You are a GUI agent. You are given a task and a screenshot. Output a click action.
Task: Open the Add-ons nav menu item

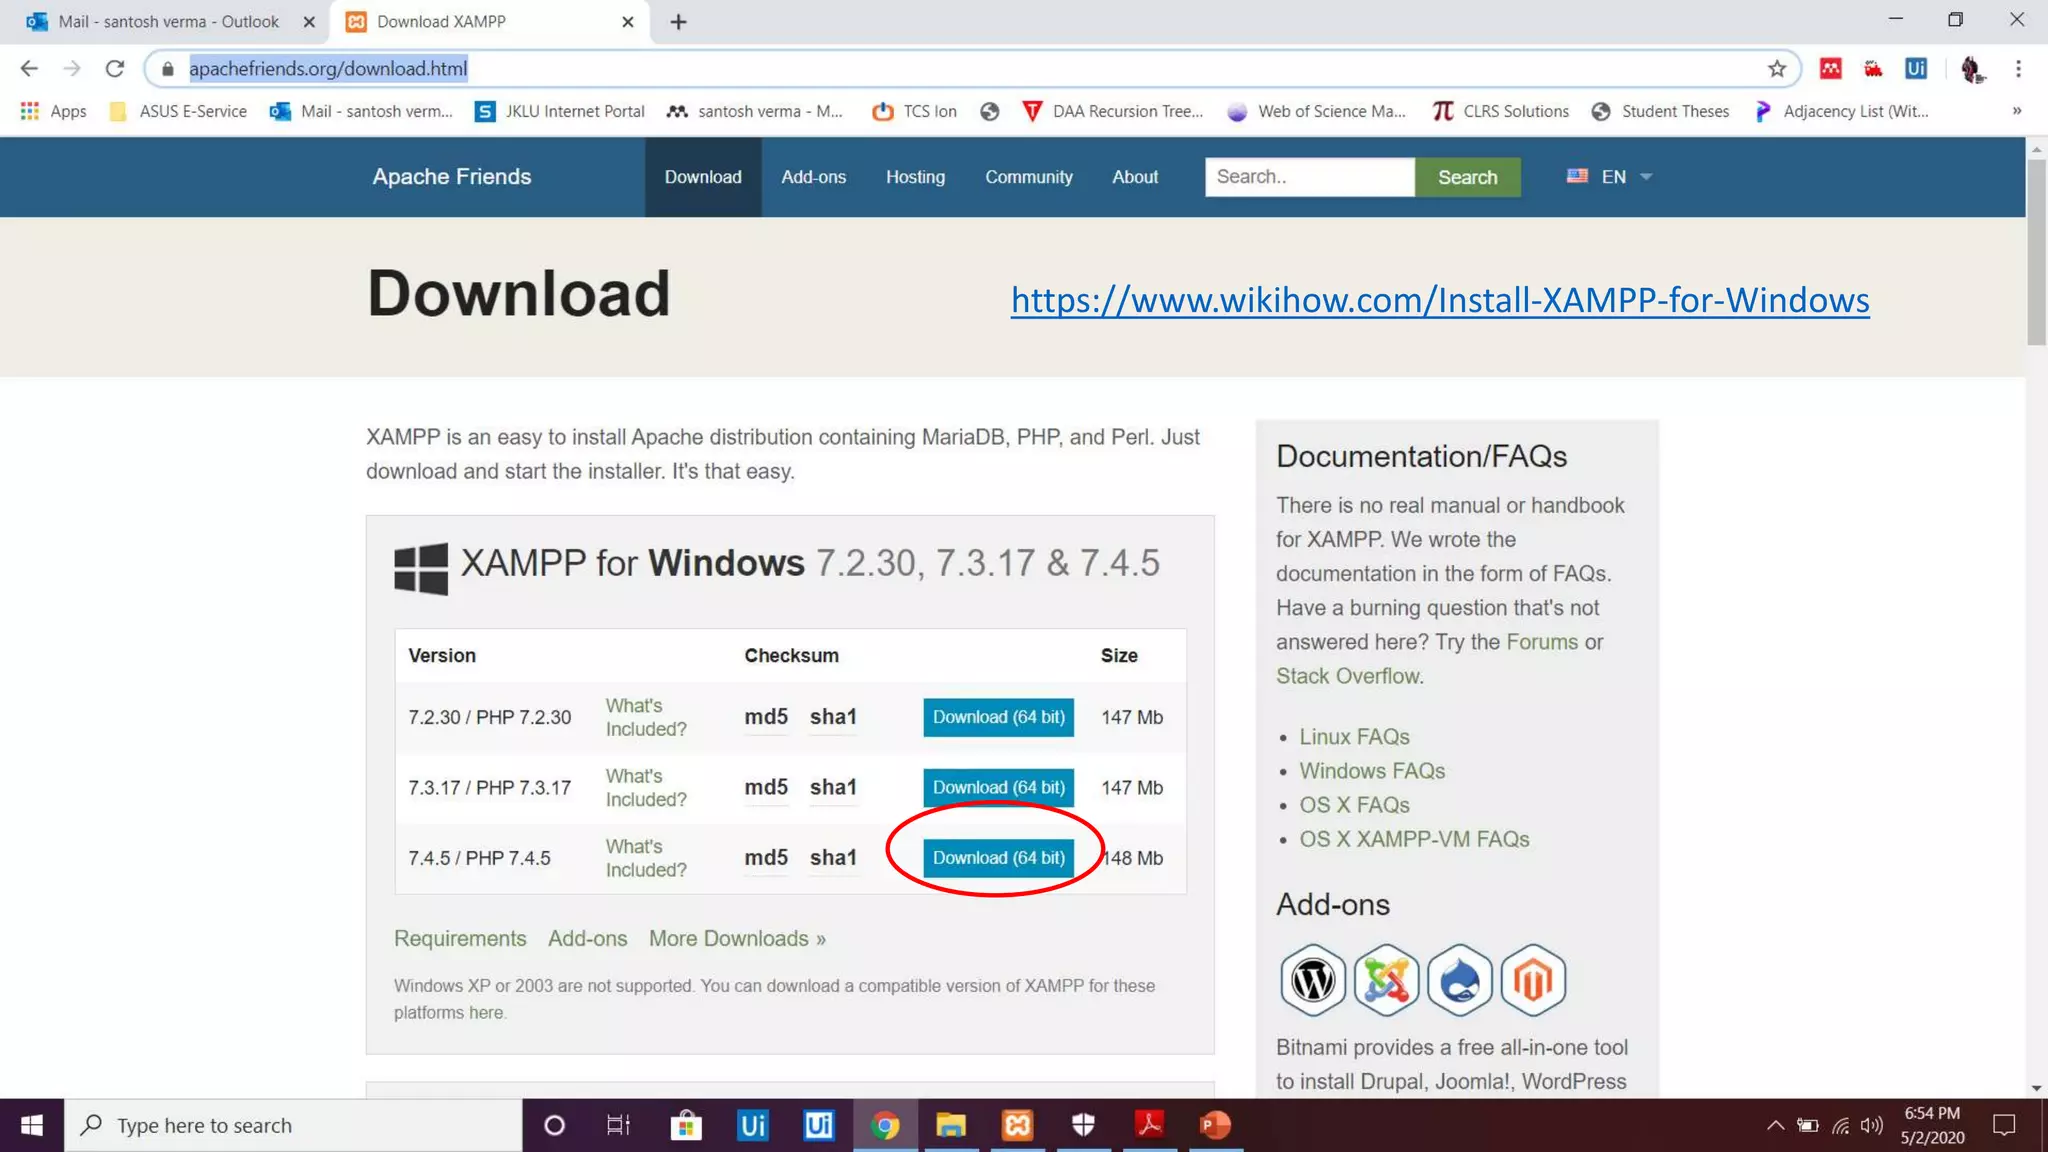[813, 177]
